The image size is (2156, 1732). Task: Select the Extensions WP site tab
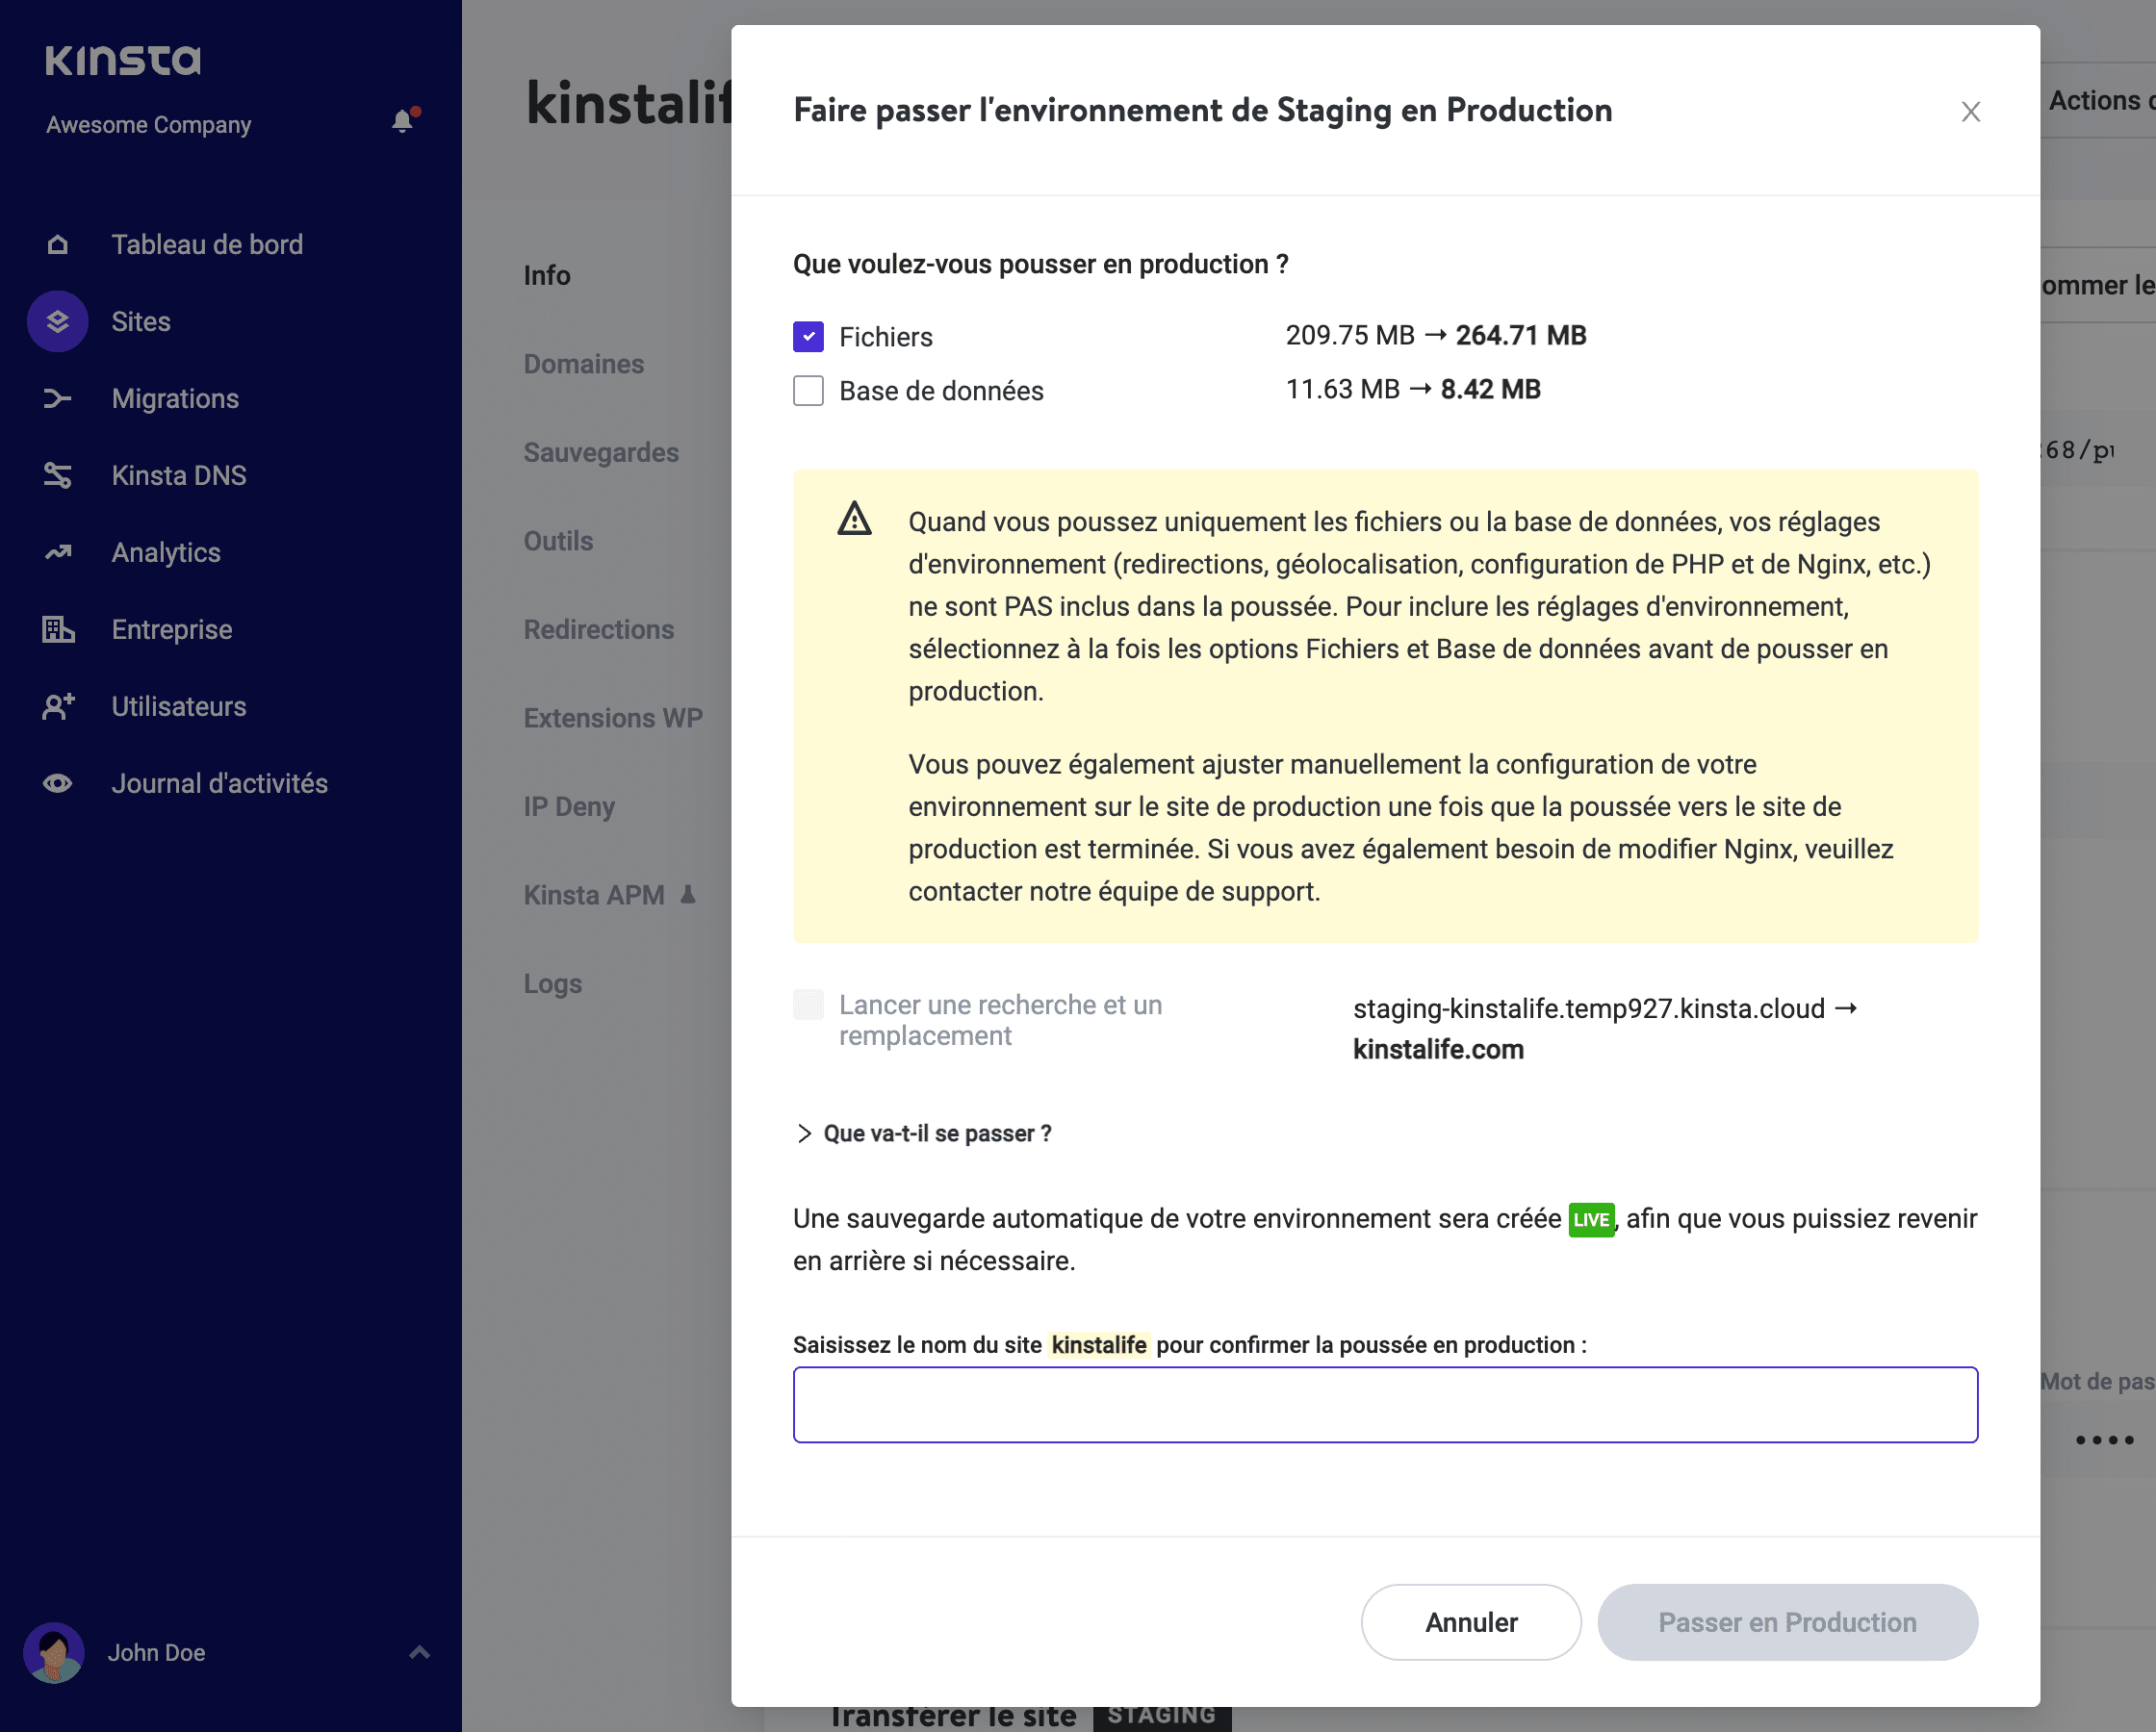(x=613, y=718)
